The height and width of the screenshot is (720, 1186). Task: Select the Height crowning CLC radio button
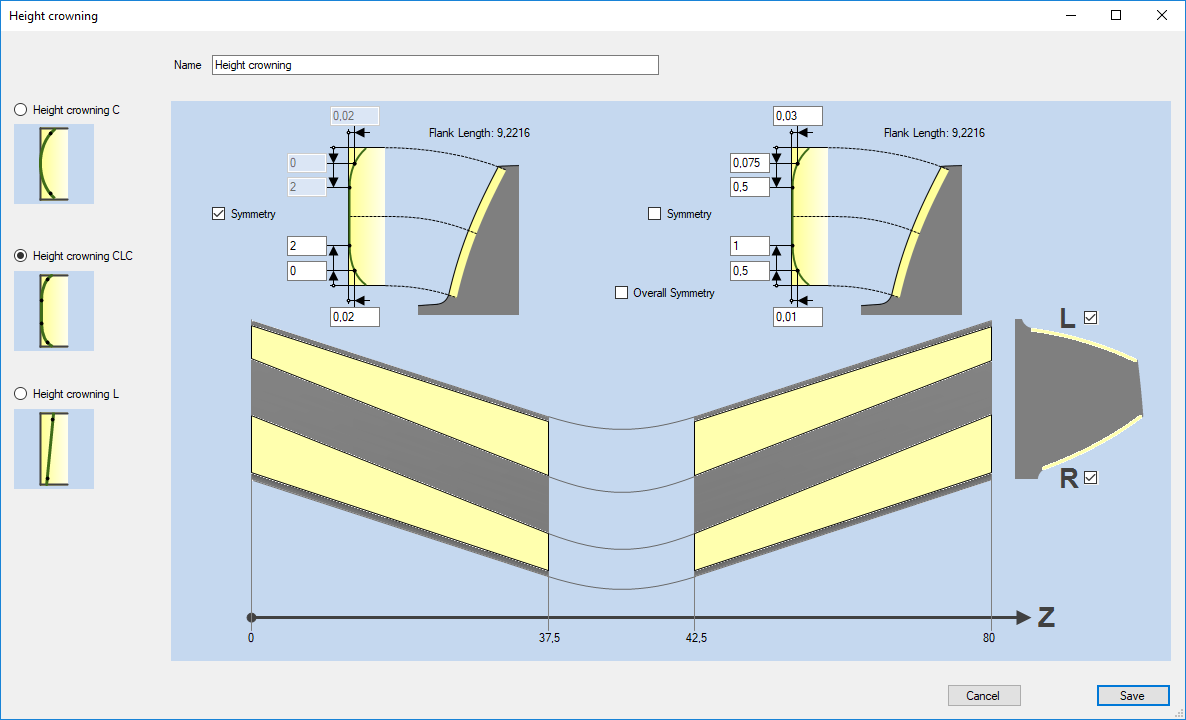click(21, 256)
